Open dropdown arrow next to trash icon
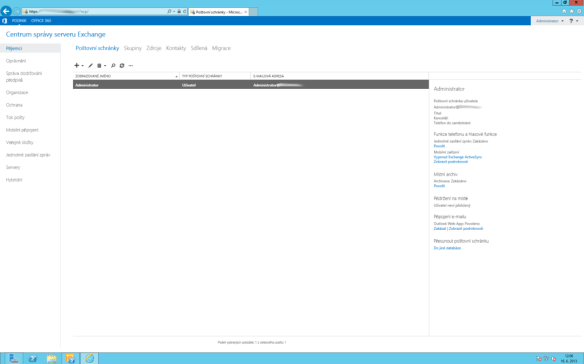The width and height of the screenshot is (584, 364). click(x=105, y=66)
